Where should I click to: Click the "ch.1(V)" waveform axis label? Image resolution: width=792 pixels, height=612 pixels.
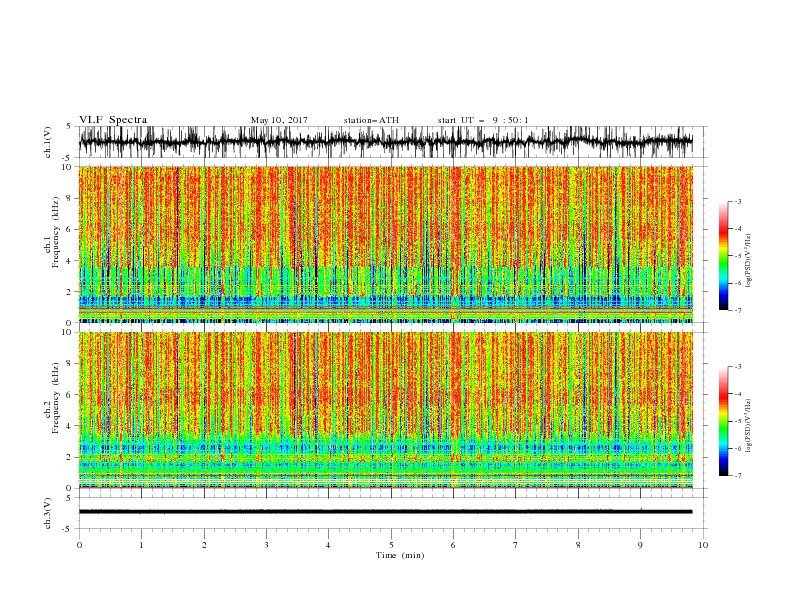[x=48, y=141]
